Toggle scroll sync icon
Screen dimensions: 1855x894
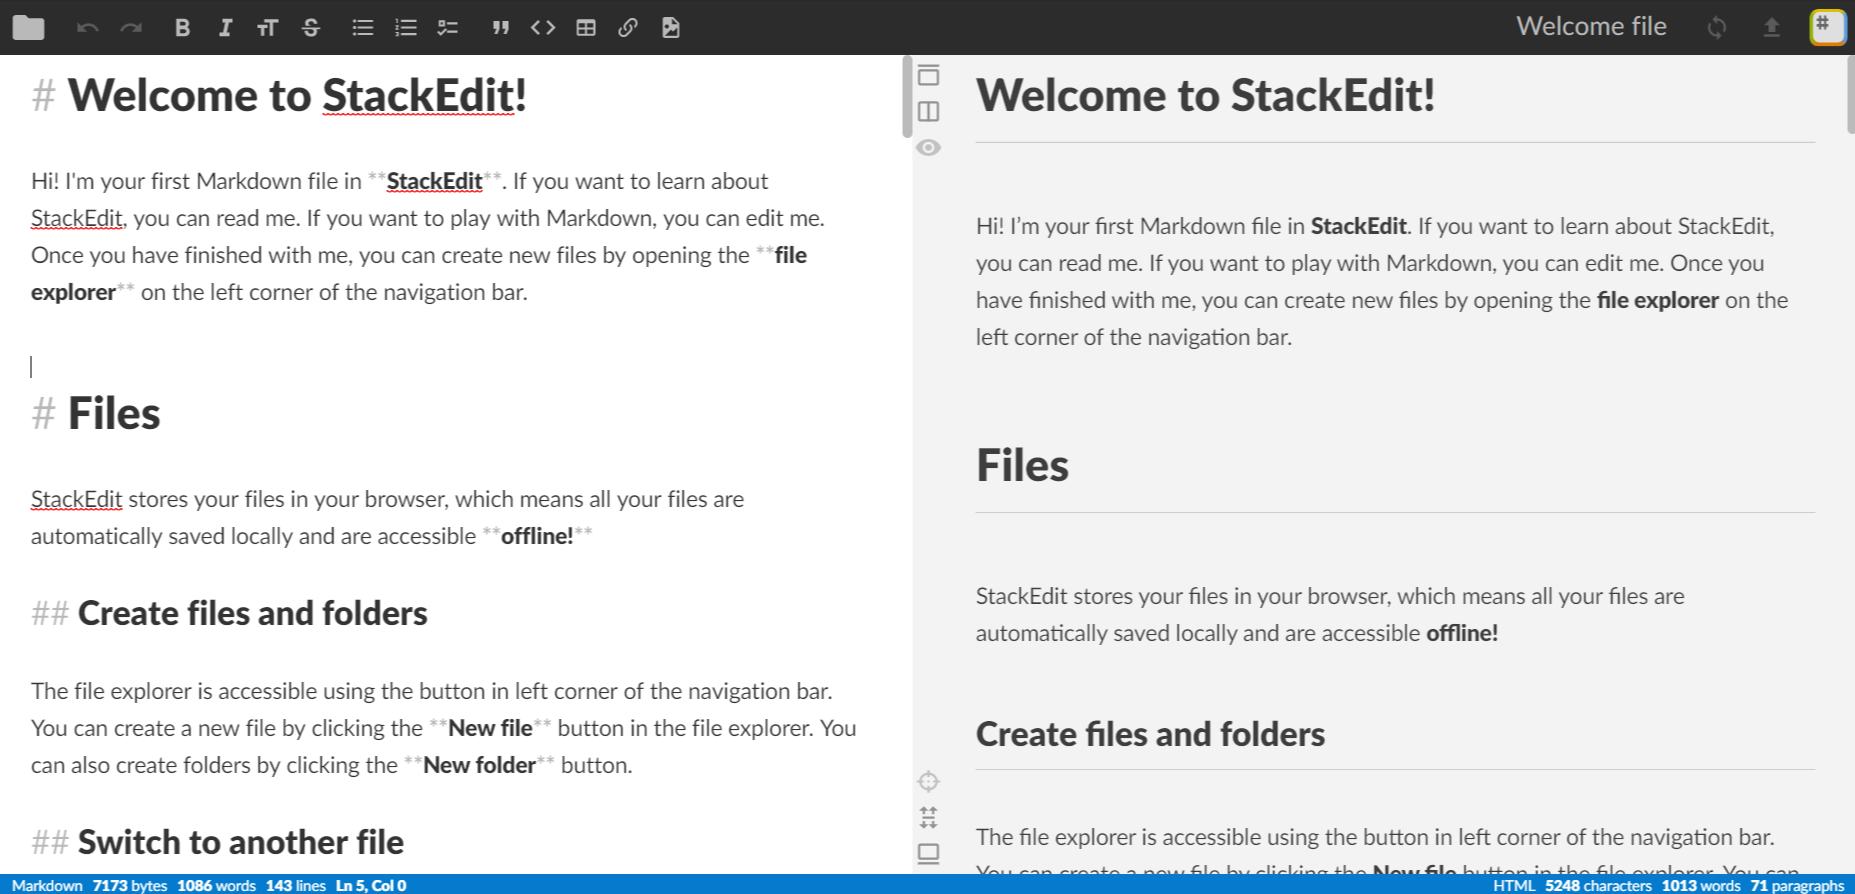[928, 817]
